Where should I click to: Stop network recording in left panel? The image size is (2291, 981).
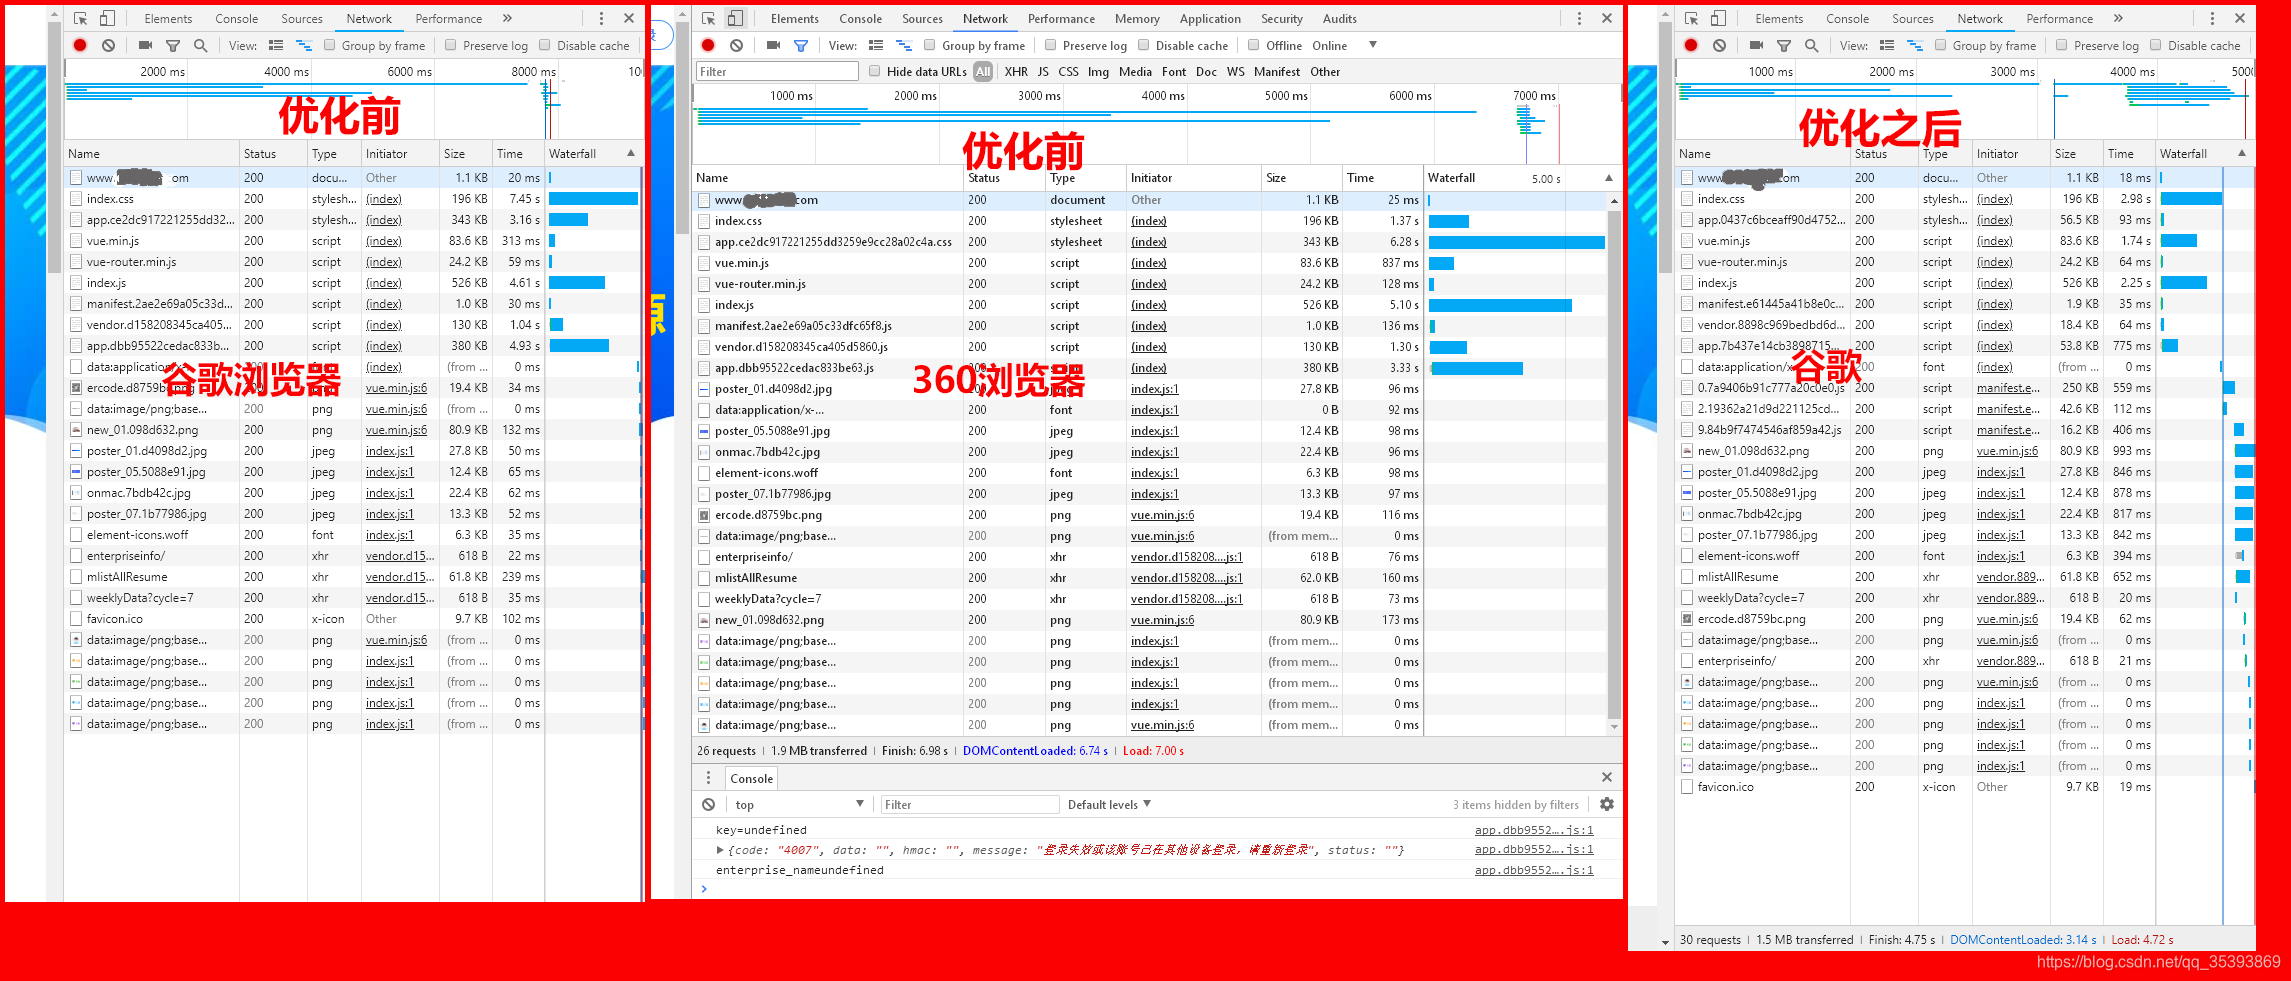coord(80,45)
